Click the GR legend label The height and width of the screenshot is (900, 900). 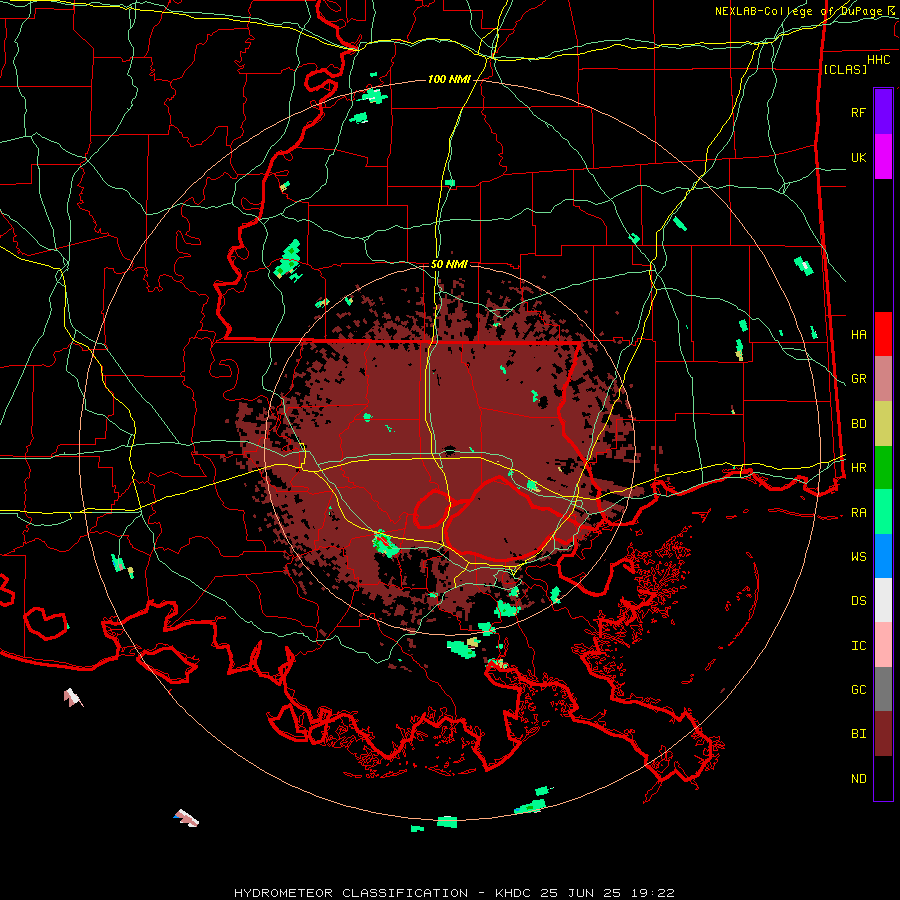pos(859,379)
